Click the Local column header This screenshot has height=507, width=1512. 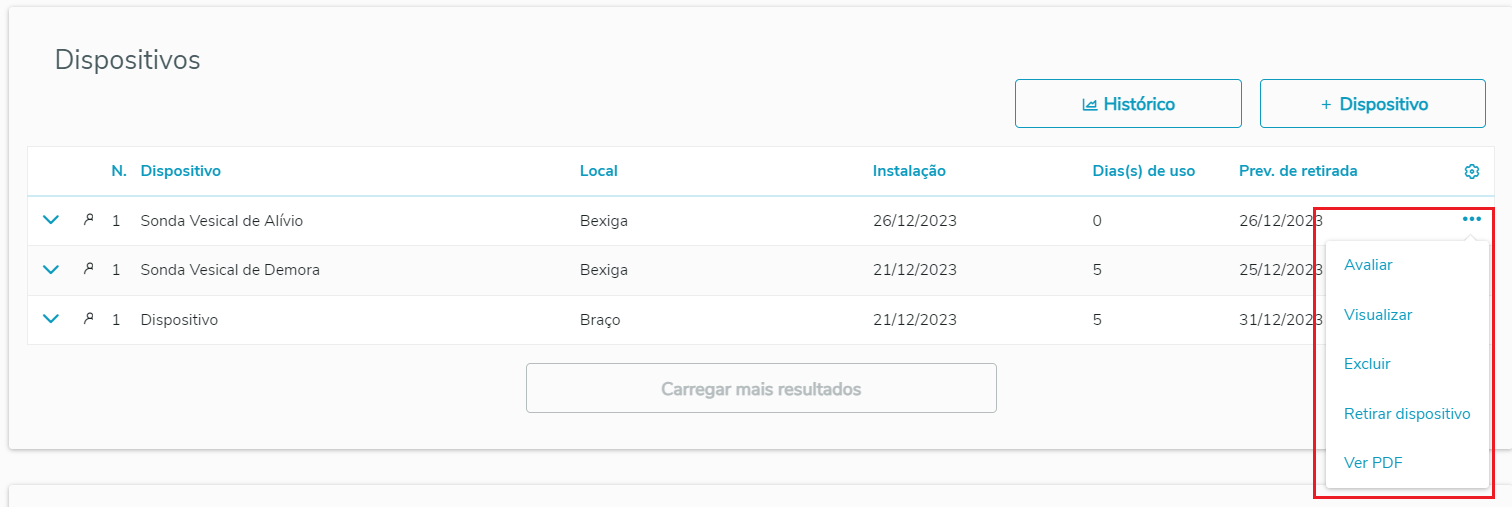(598, 171)
